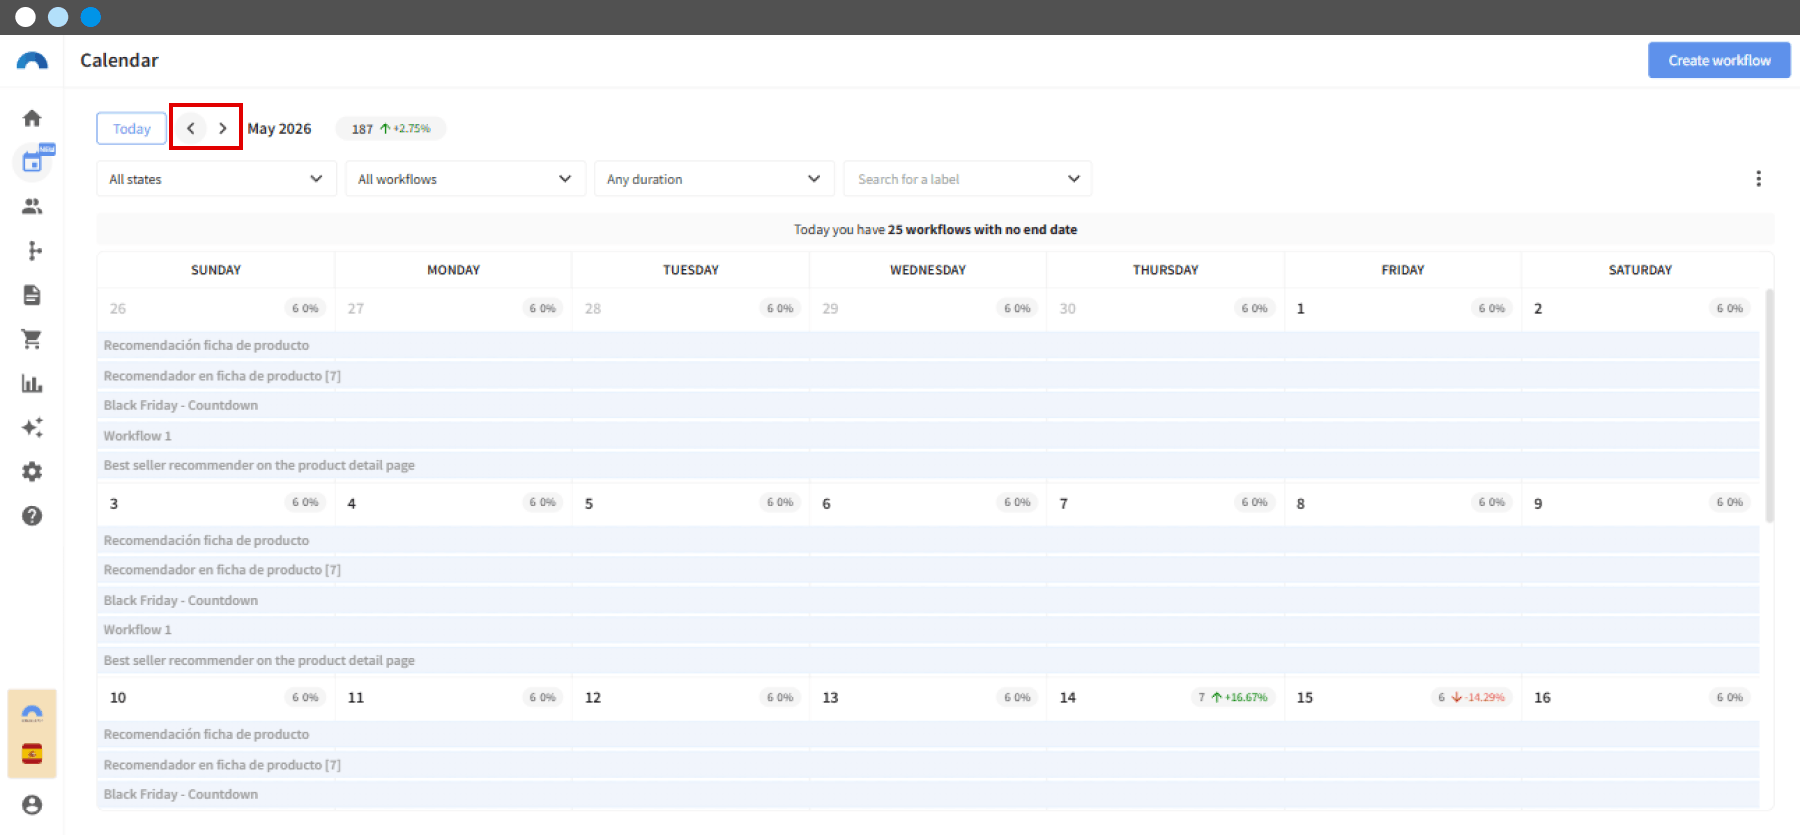
Task: Click the SATURDAY column header
Action: click(x=1640, y=270)
